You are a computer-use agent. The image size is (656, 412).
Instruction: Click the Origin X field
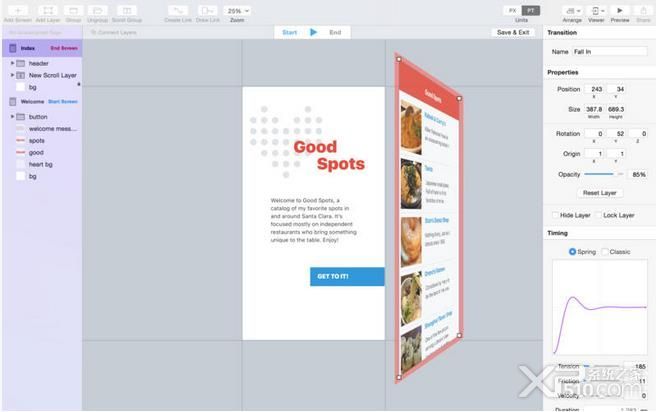(x=594, y=154)
